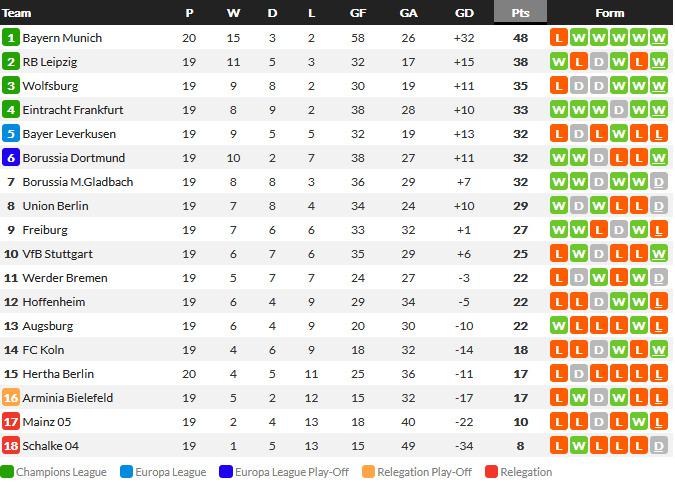Click Mainz 05's green W form icon
Image resolution: width=675 pixels, height=483 pixels.
point(639,422)
